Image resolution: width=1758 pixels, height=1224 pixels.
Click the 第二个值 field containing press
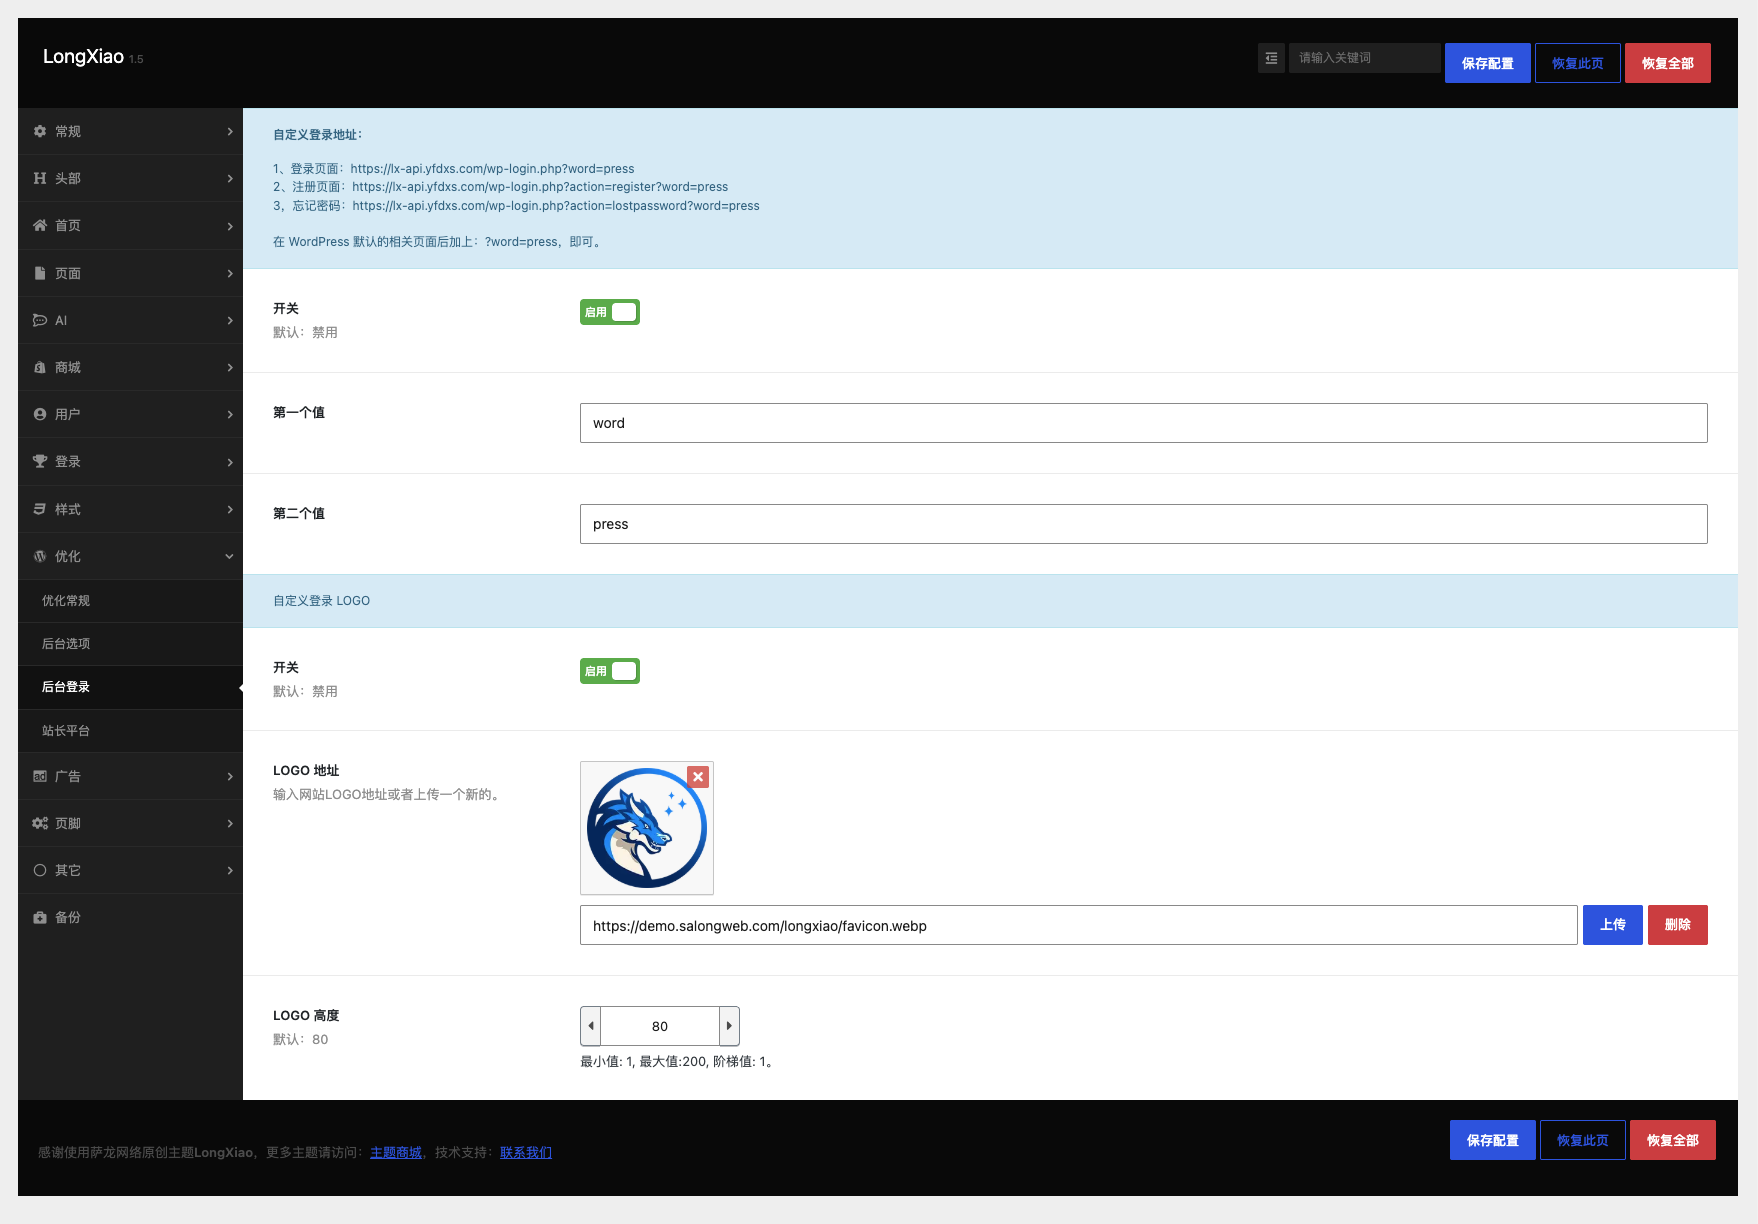pyautogui.click(x=1143, y=524)
